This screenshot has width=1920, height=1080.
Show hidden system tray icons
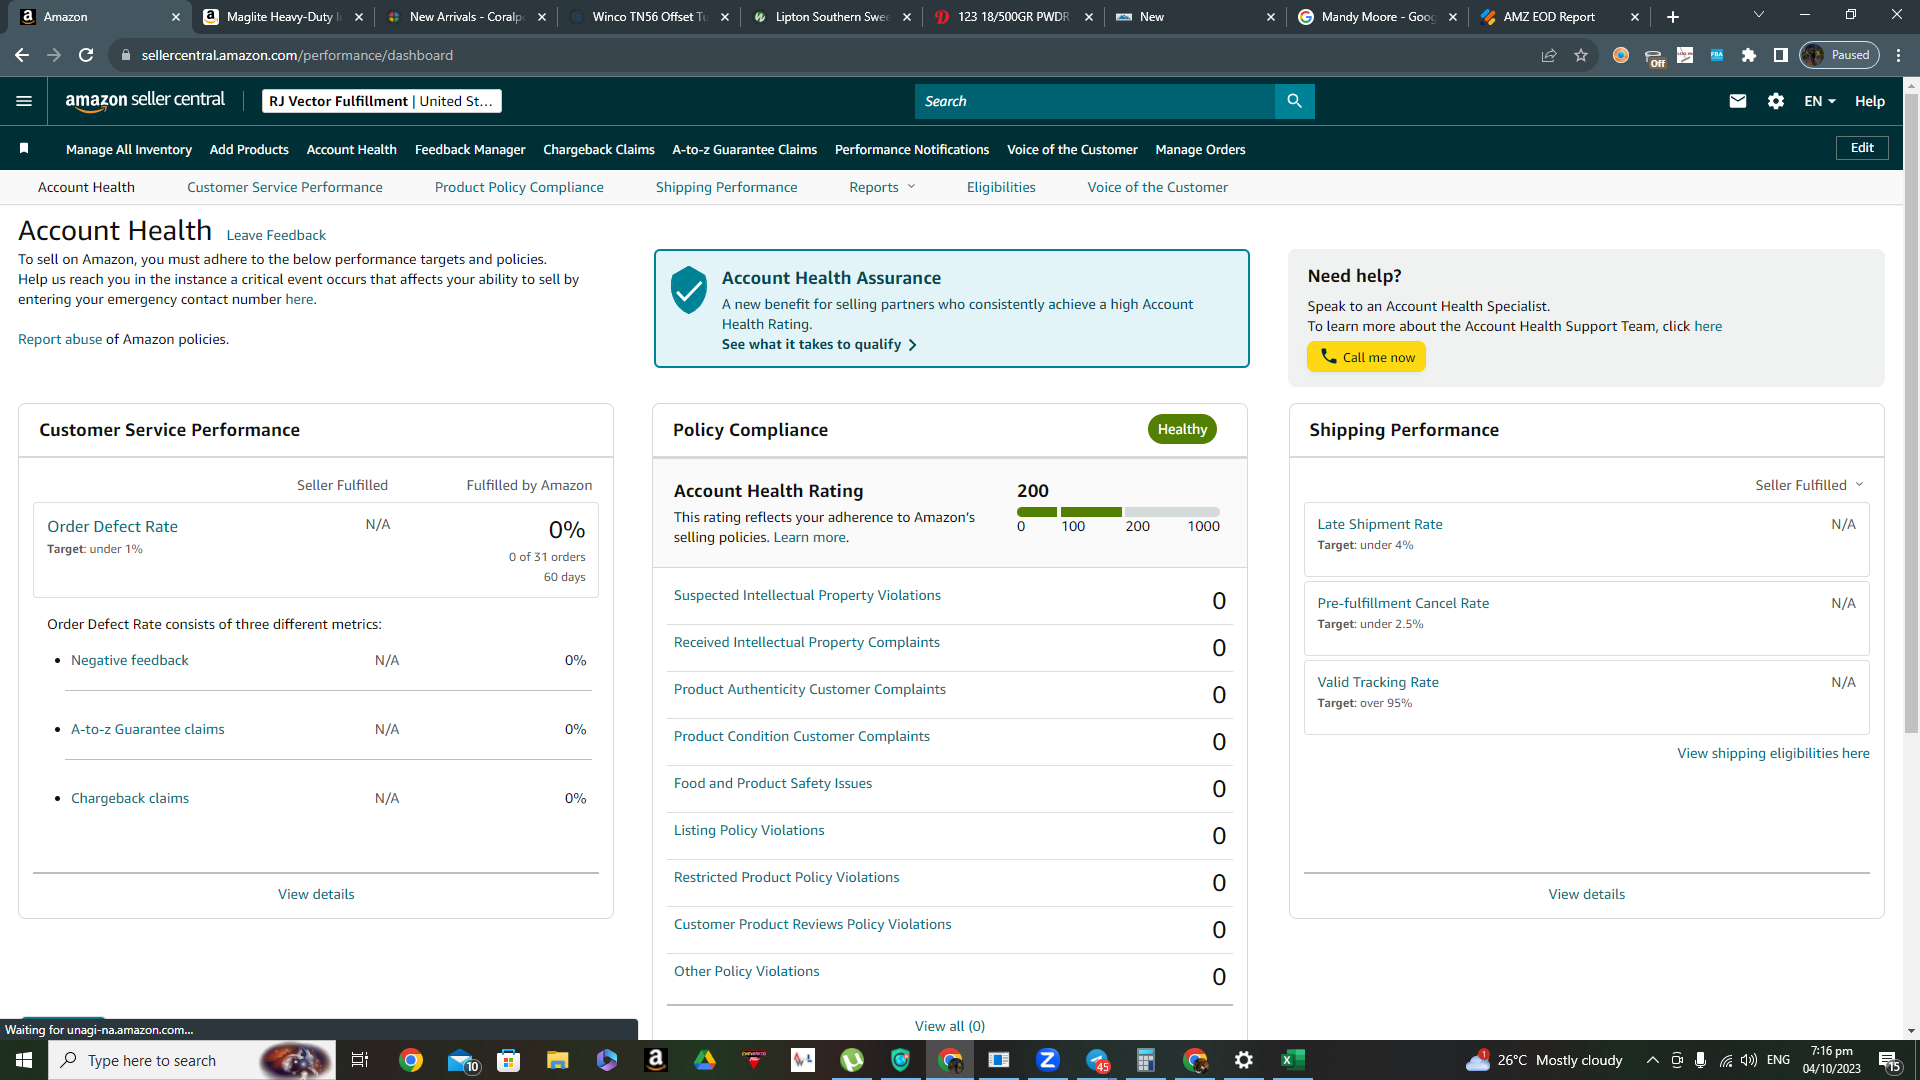click(1652, 1060)
